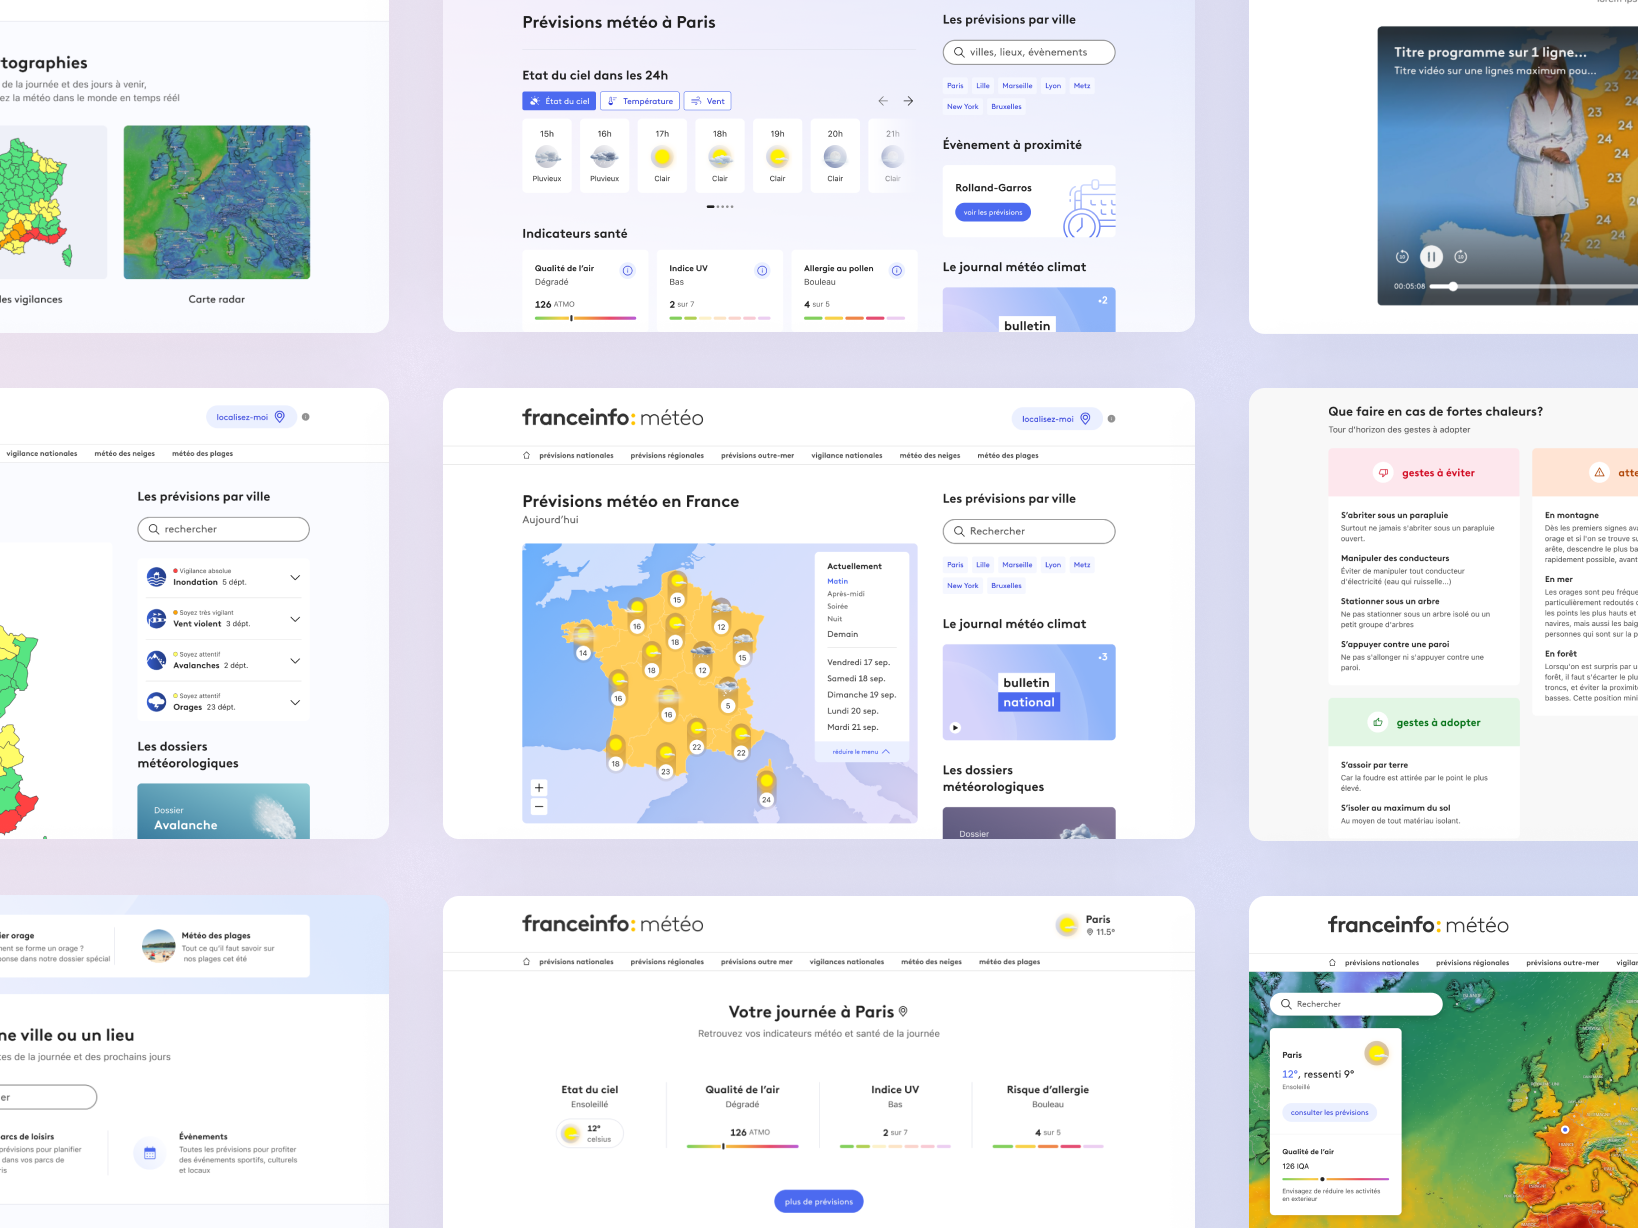Click the Rechercher field beside the France map
1638x1228 pixels.
click(1029, 531)
